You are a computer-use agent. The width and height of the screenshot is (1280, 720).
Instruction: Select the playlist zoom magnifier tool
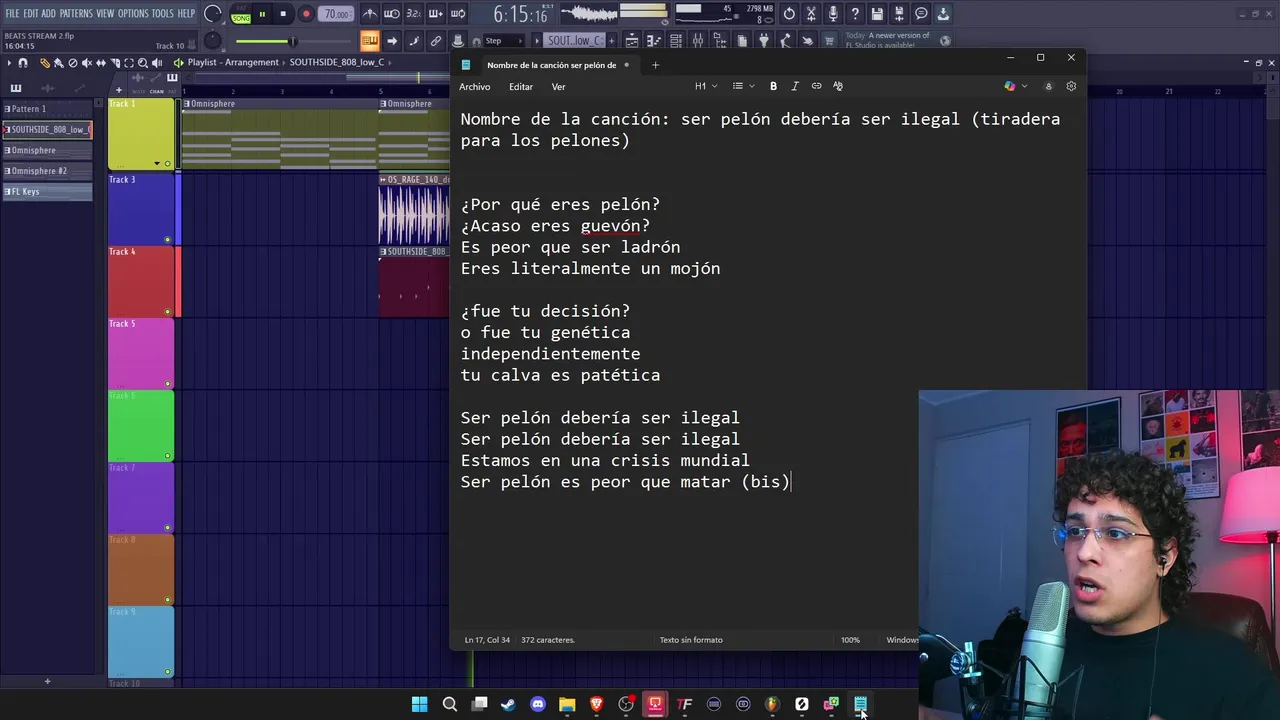tap(143, 63)
